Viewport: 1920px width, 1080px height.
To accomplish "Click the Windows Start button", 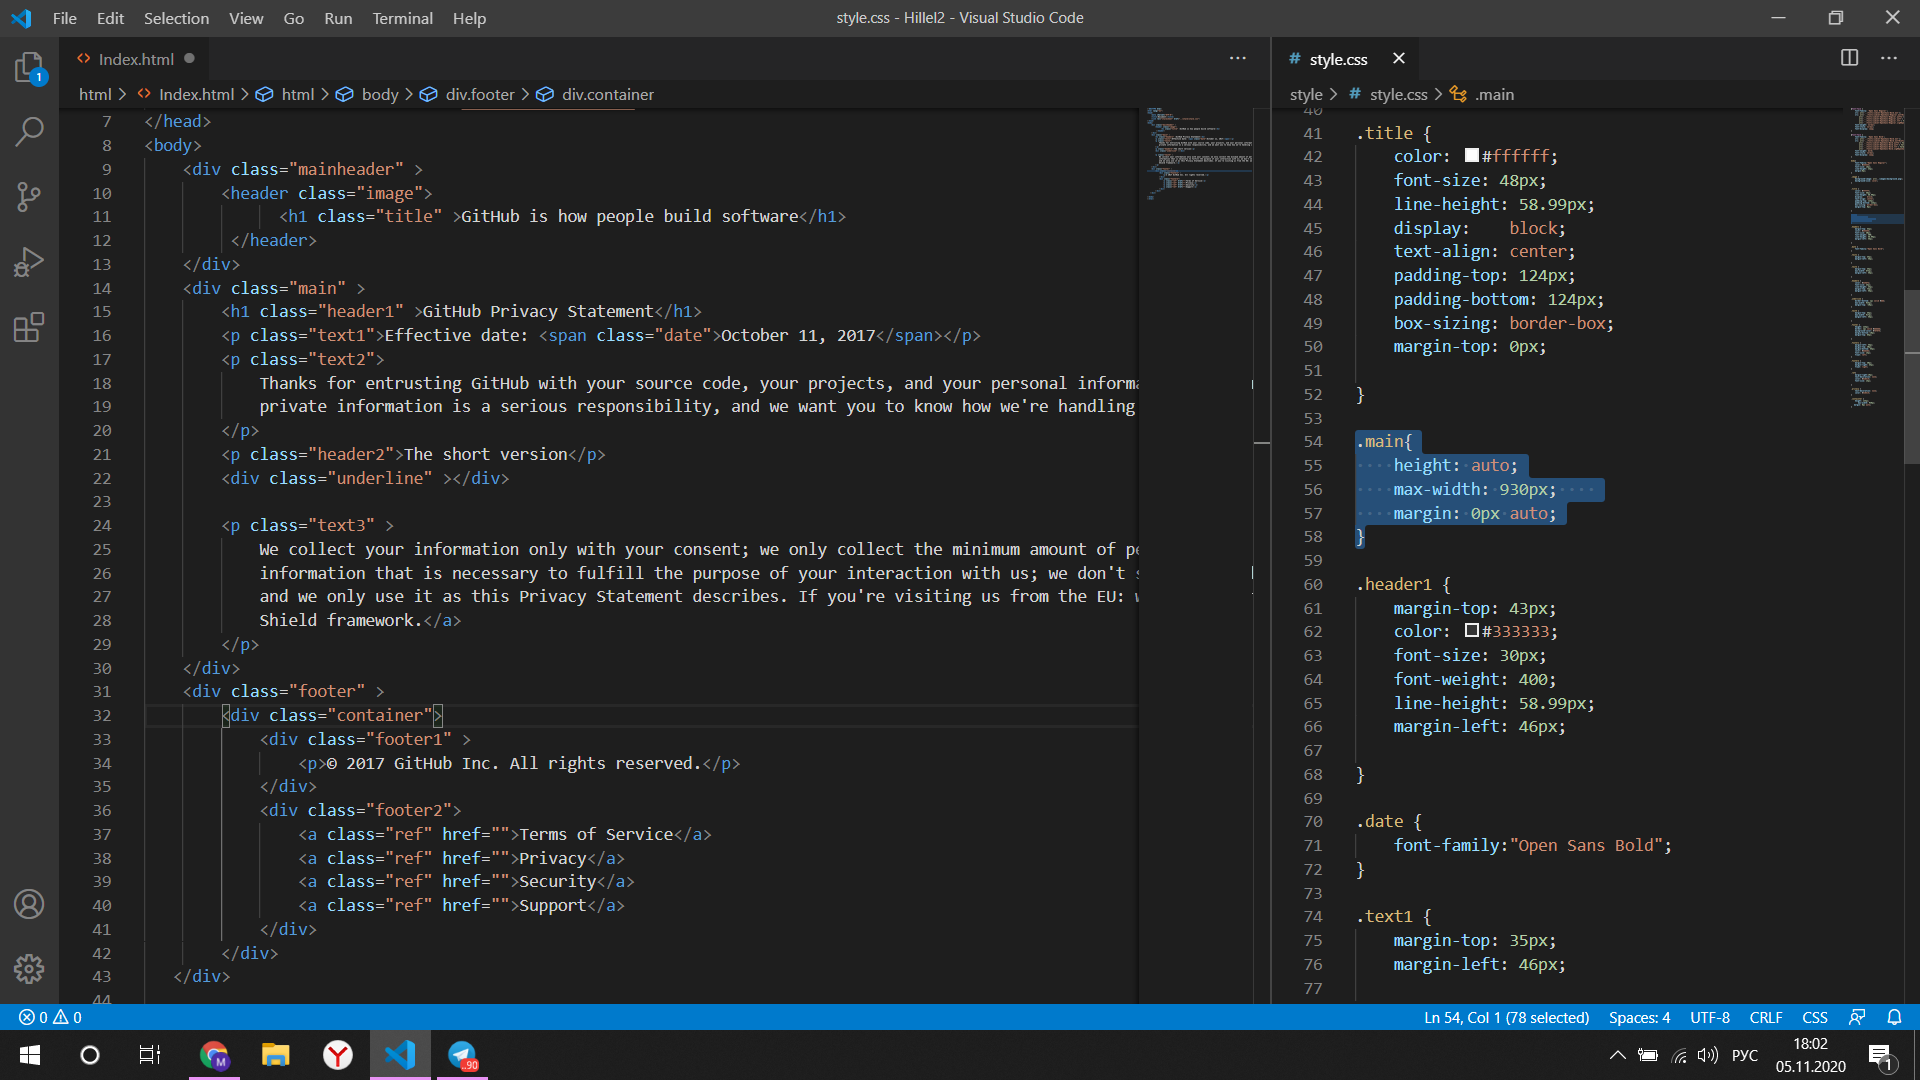I will pyautogui.click(x=30, y=1055).
